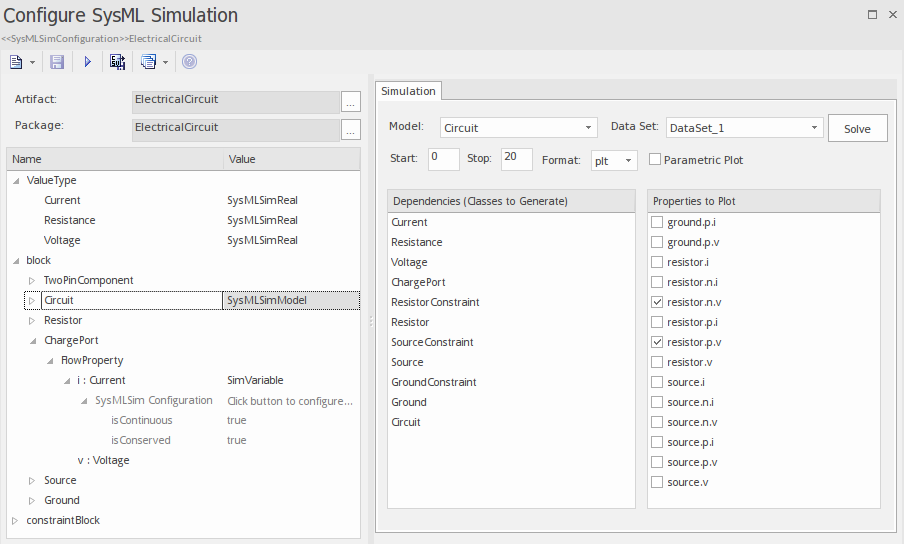Screen dimensions: 904x544
Task: Click the save configuration floppy icon
Action: click(57, 62)
